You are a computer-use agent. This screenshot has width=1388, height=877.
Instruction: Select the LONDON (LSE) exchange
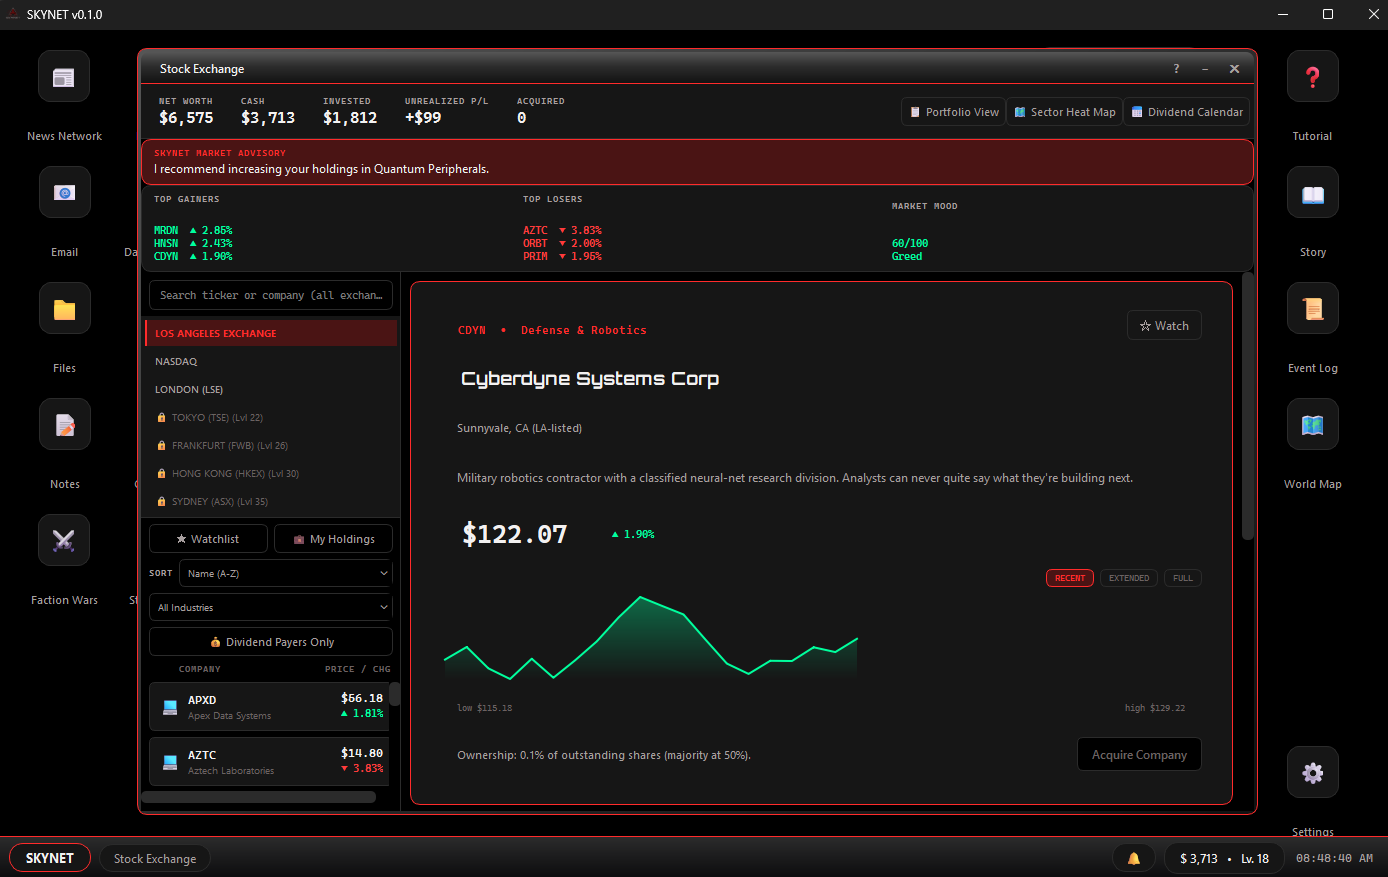point(271,389)
